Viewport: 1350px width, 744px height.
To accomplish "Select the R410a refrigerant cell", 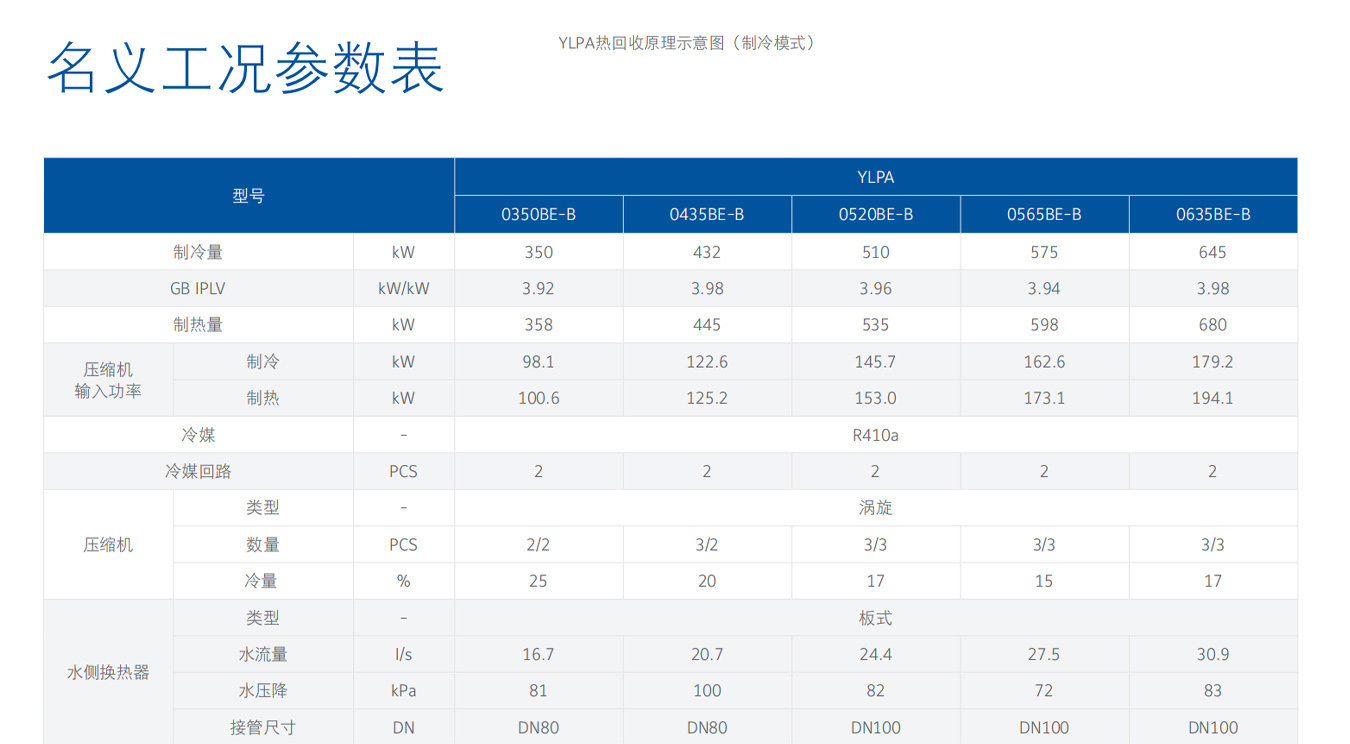I will pyautogui.click(x=875, y=435).
